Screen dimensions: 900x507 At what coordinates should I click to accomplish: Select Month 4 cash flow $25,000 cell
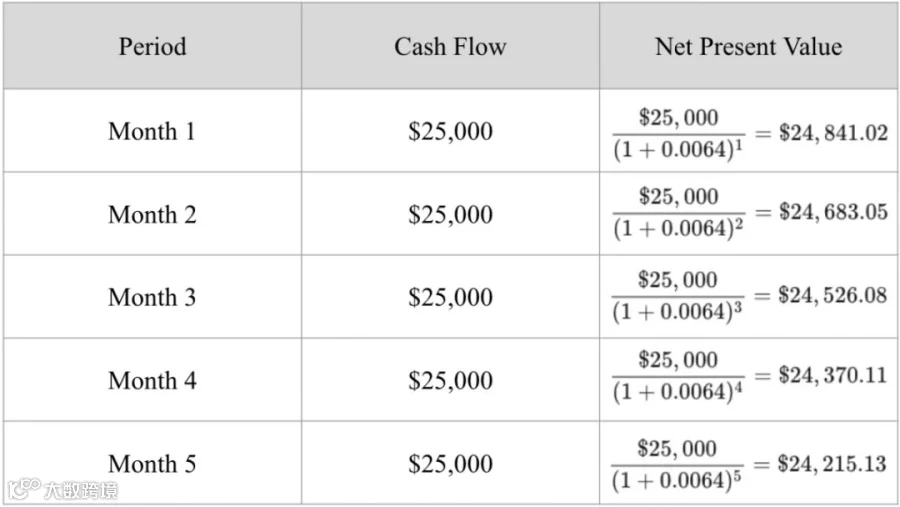pos(451,381)
